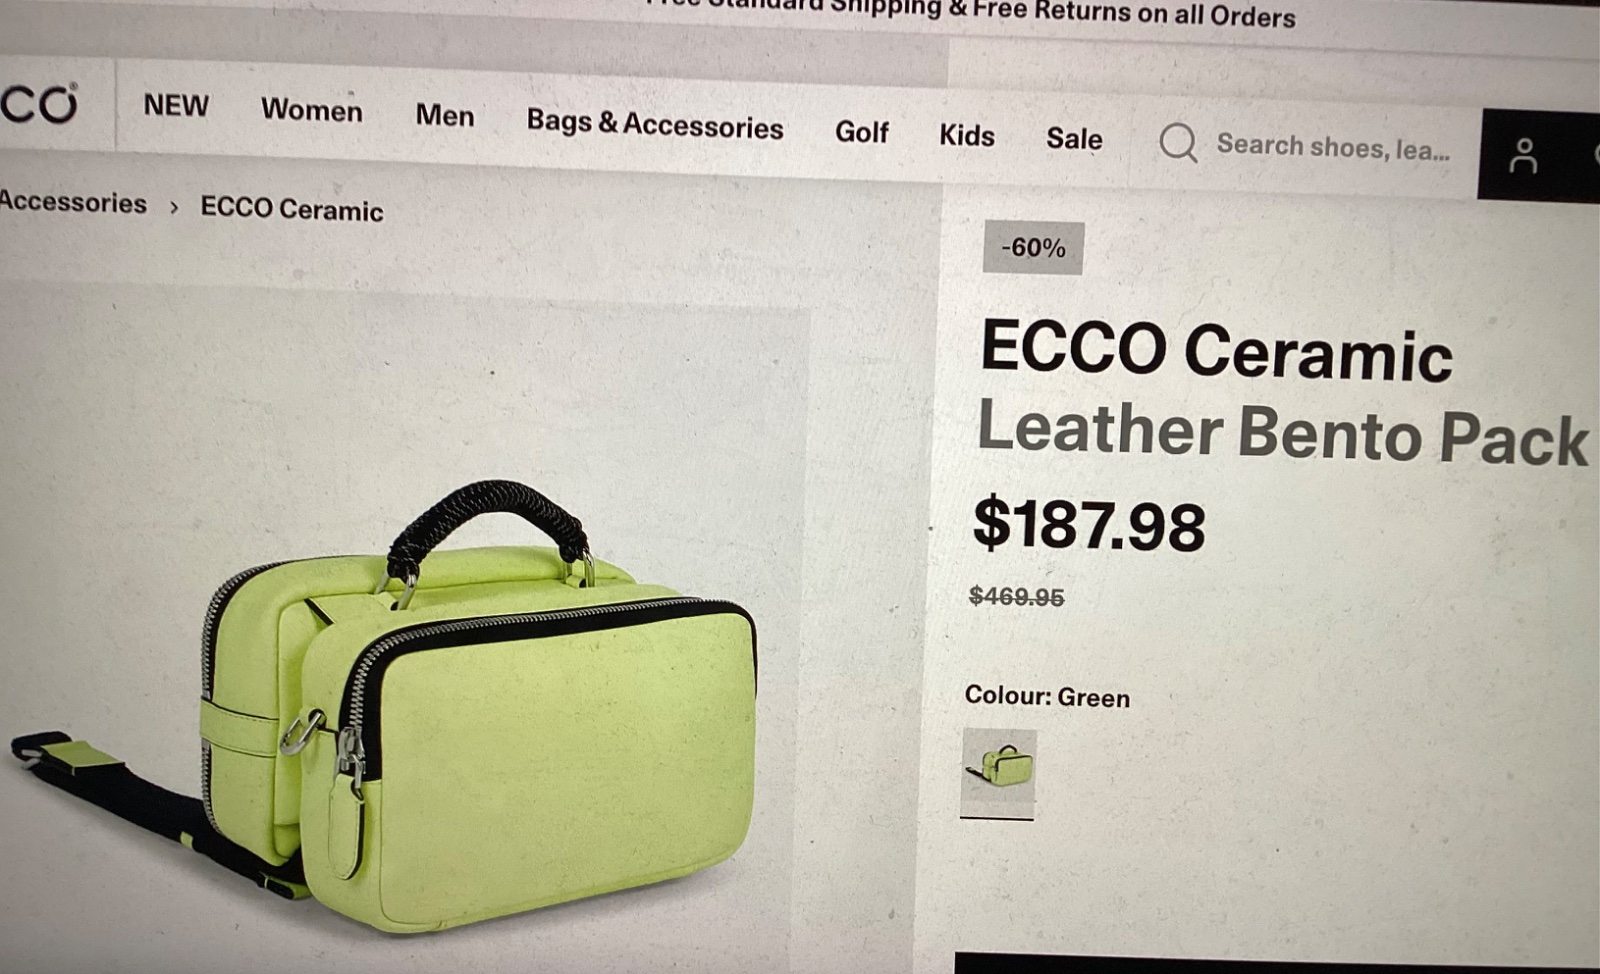The image size is (1600, 974).
Task: Click the ECCO logo
Action: pos(39,104)
